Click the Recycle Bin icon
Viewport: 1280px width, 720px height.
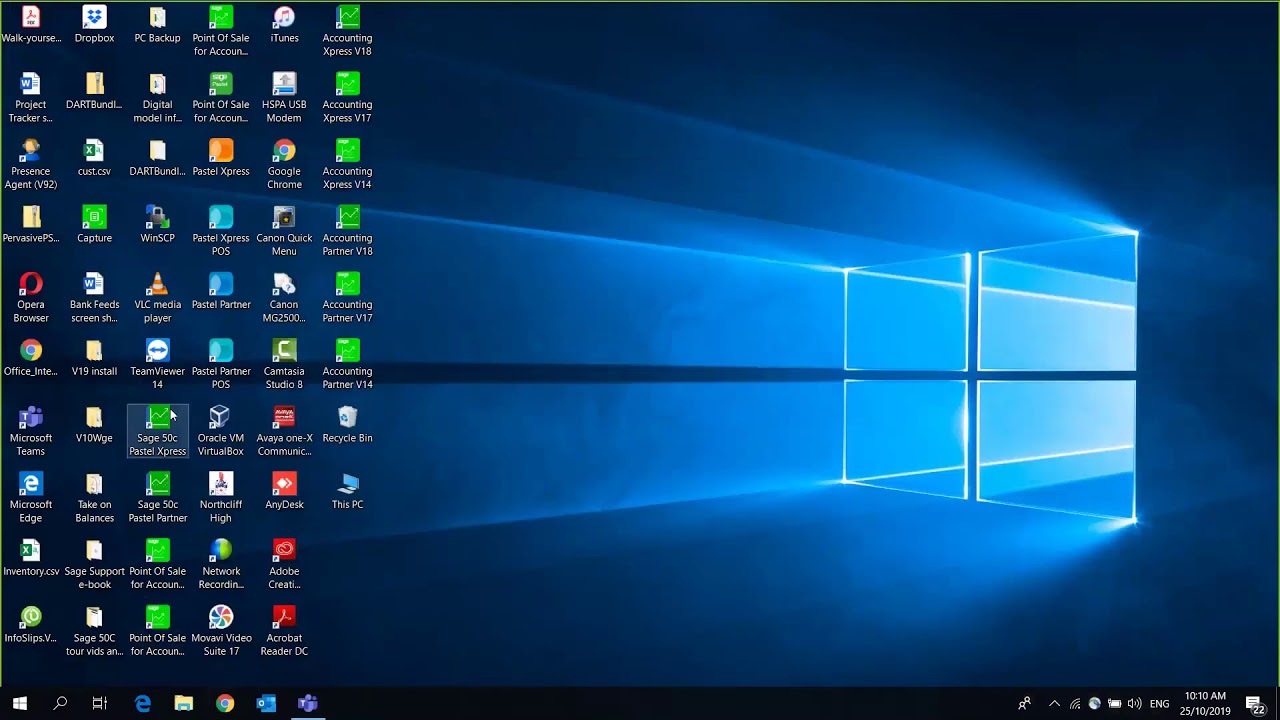coord(347,425)
